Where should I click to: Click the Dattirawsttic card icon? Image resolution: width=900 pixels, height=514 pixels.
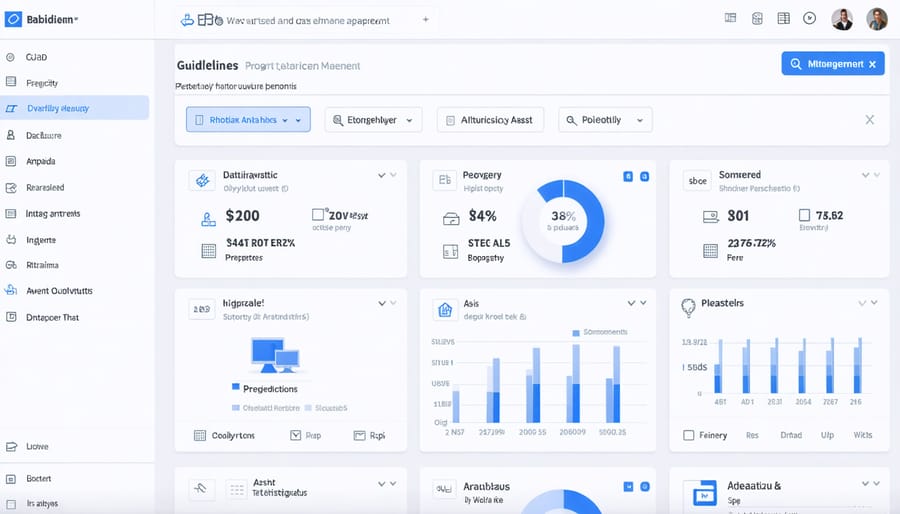(202, 180)
